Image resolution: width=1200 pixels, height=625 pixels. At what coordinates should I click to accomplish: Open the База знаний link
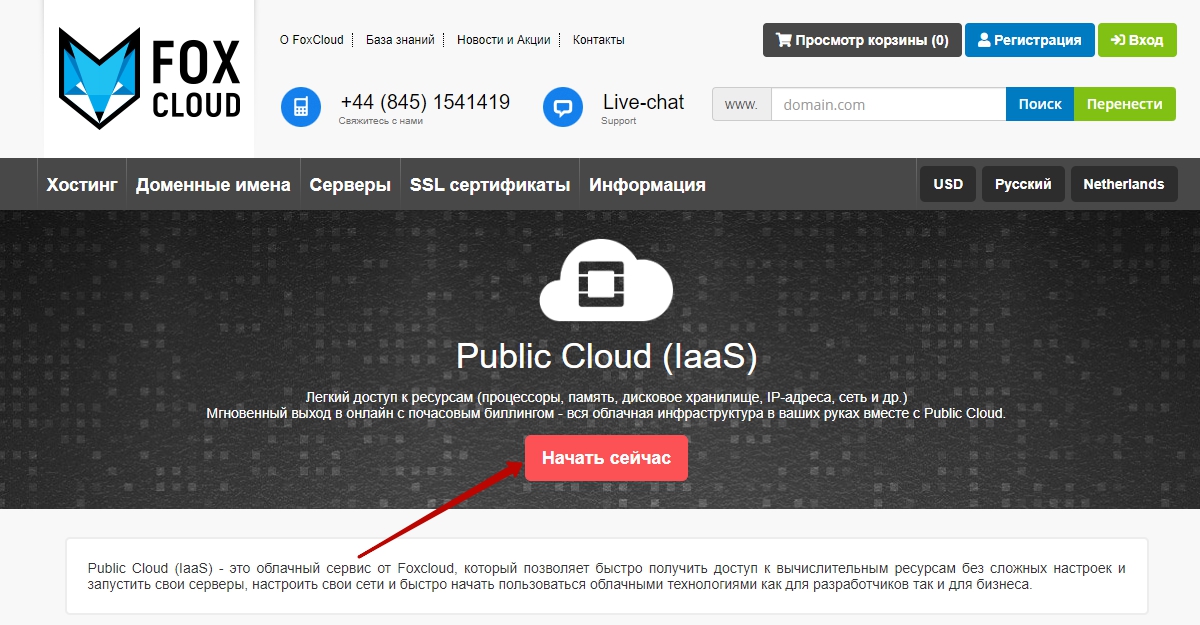click(x=400, y=40)
